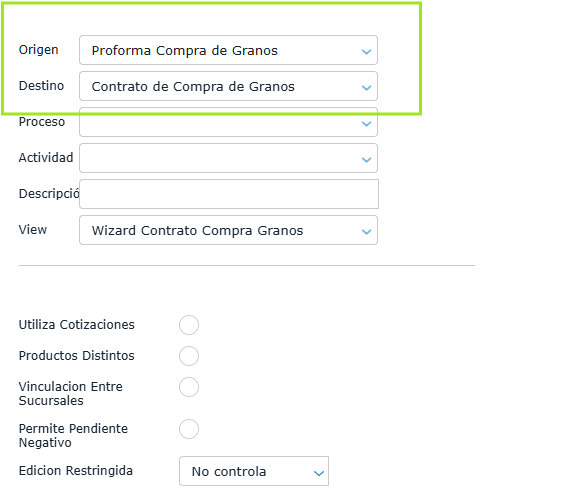The width and height of the screenshot is (566, 500).
Task: Open the empty Proceso combo box
Action: coord(228,122)
